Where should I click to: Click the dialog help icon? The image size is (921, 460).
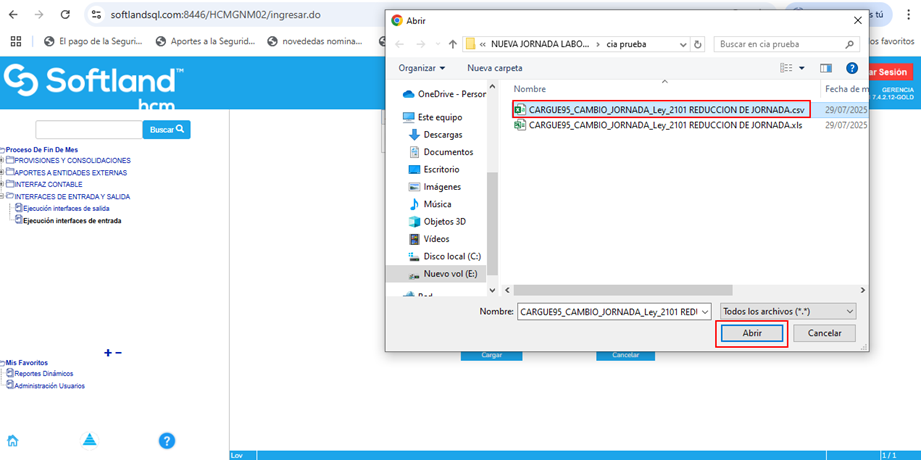pyautogui.click(x=852, y=68)
